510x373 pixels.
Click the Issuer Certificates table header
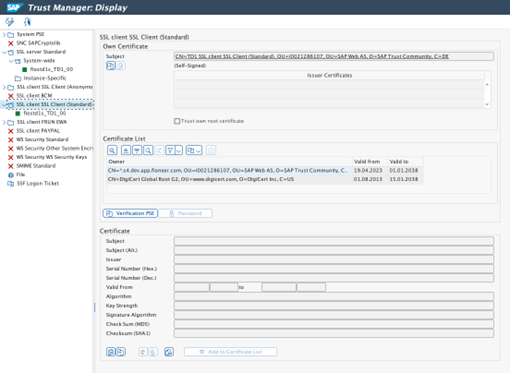(329, 75)
